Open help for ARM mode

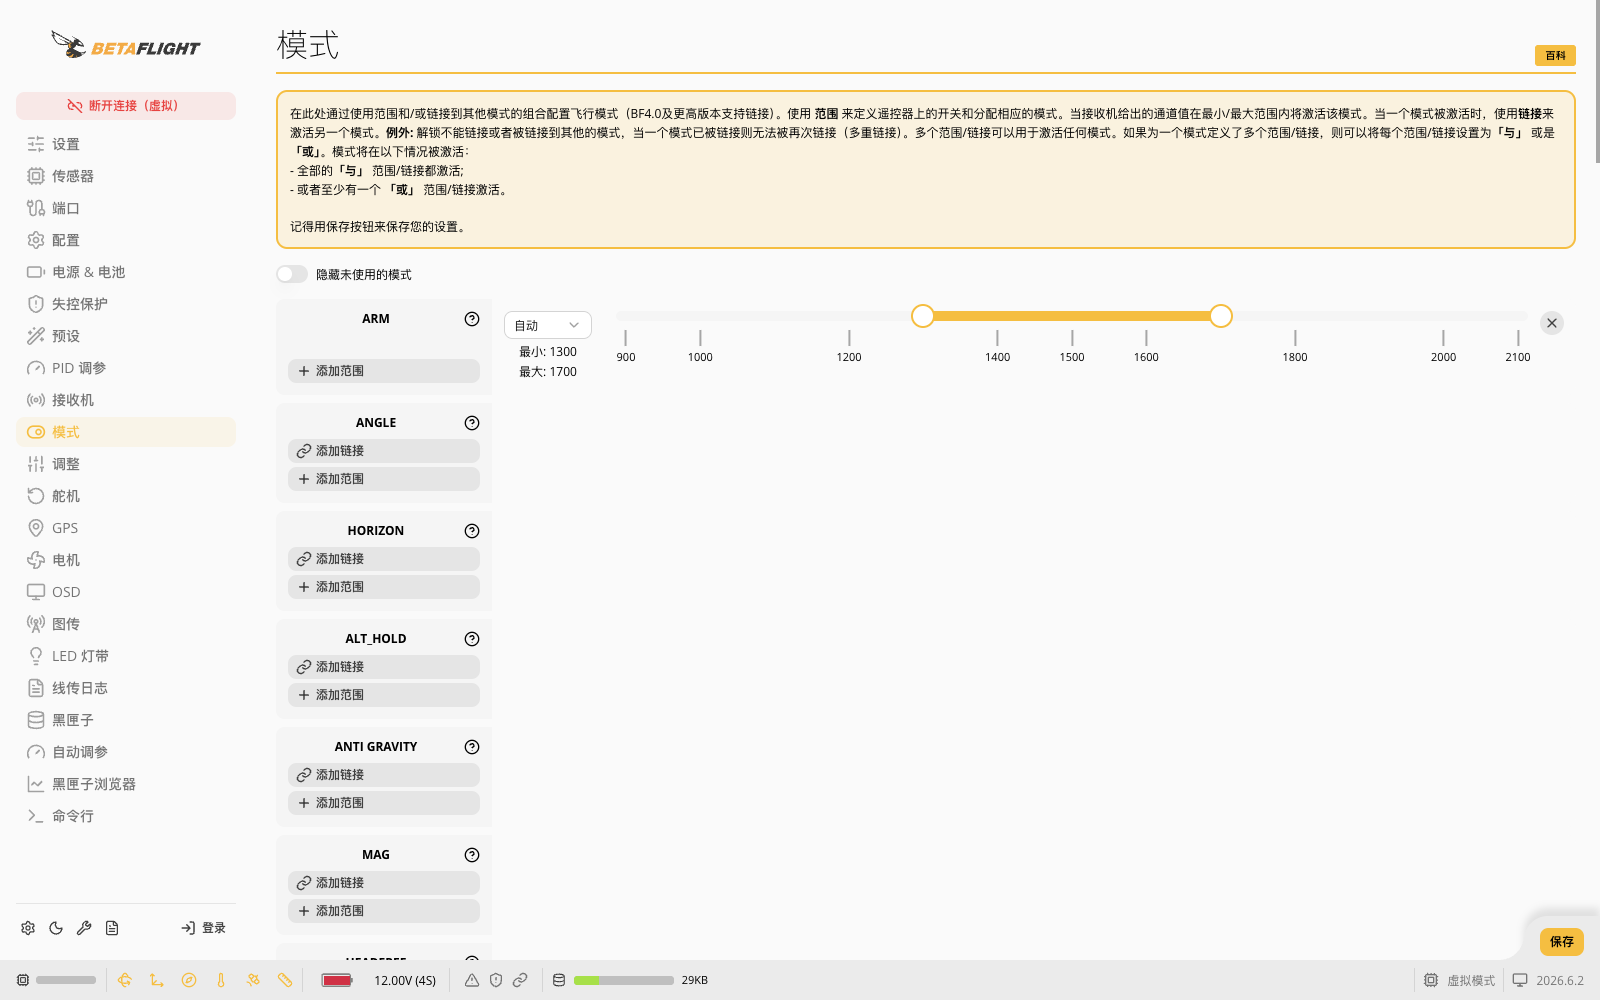tap(472, 319)
